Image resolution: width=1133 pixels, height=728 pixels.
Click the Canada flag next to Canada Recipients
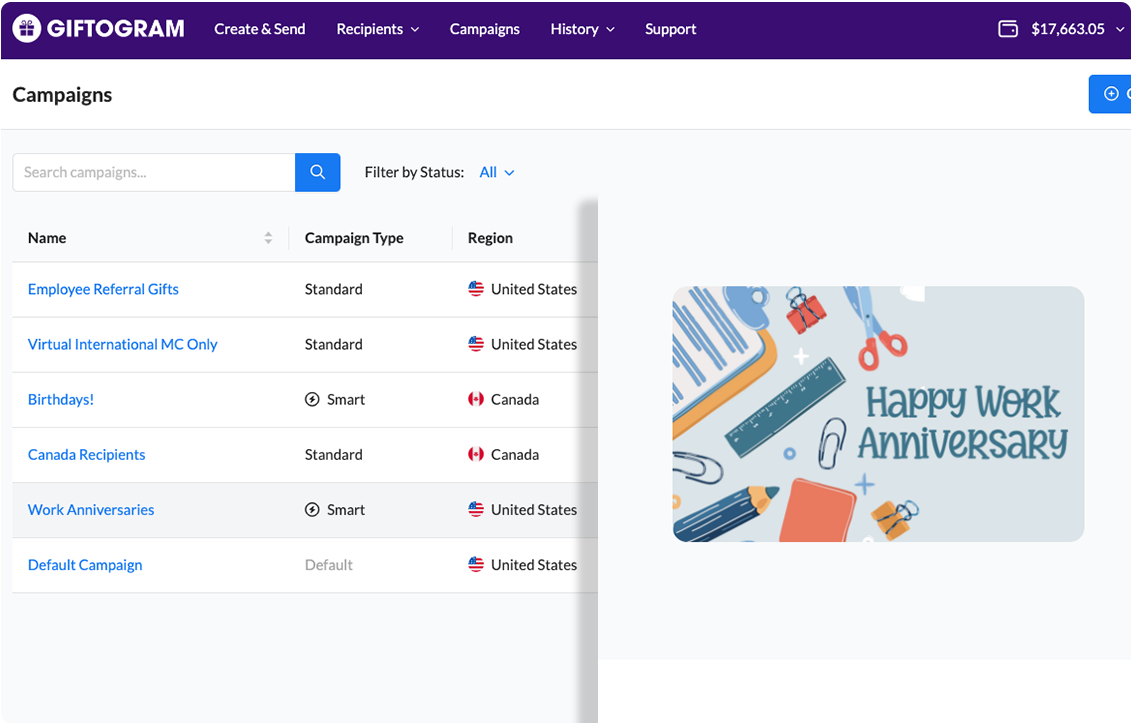(x=476, y=454)
